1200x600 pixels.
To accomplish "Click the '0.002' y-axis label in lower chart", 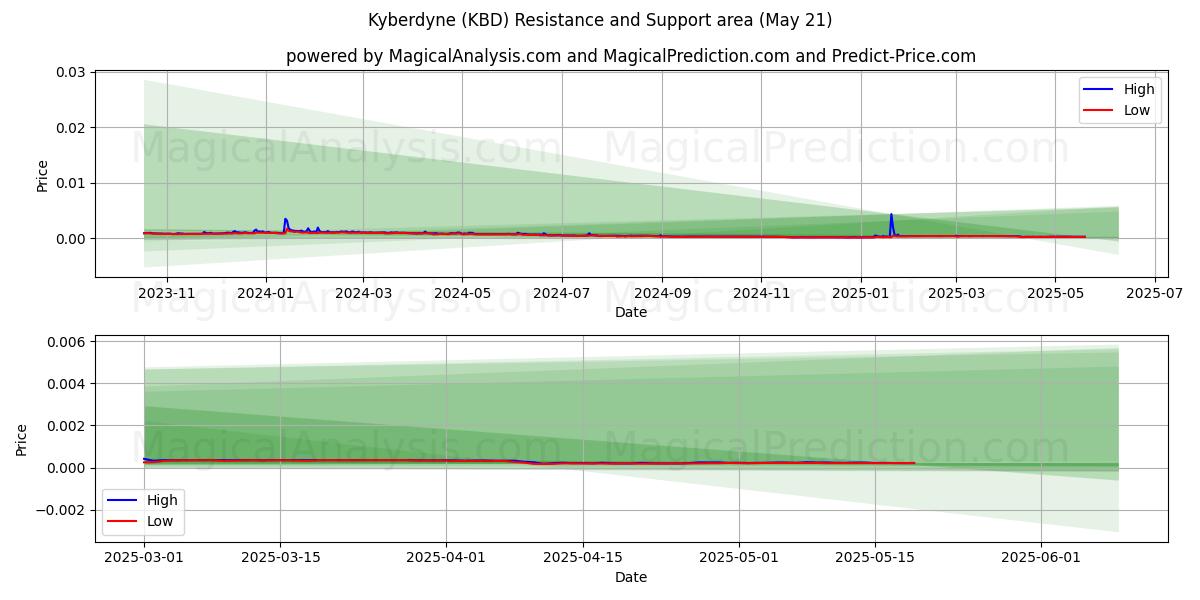I will point(69,426).
